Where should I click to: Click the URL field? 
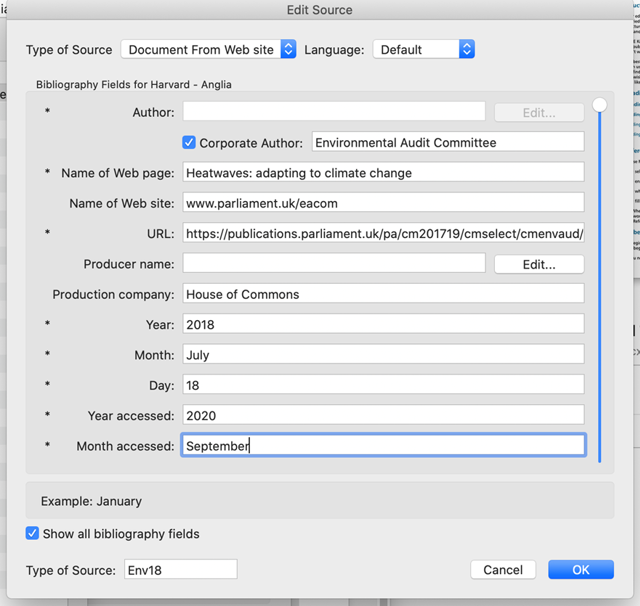pyautogui.click(x=383, y=233)
